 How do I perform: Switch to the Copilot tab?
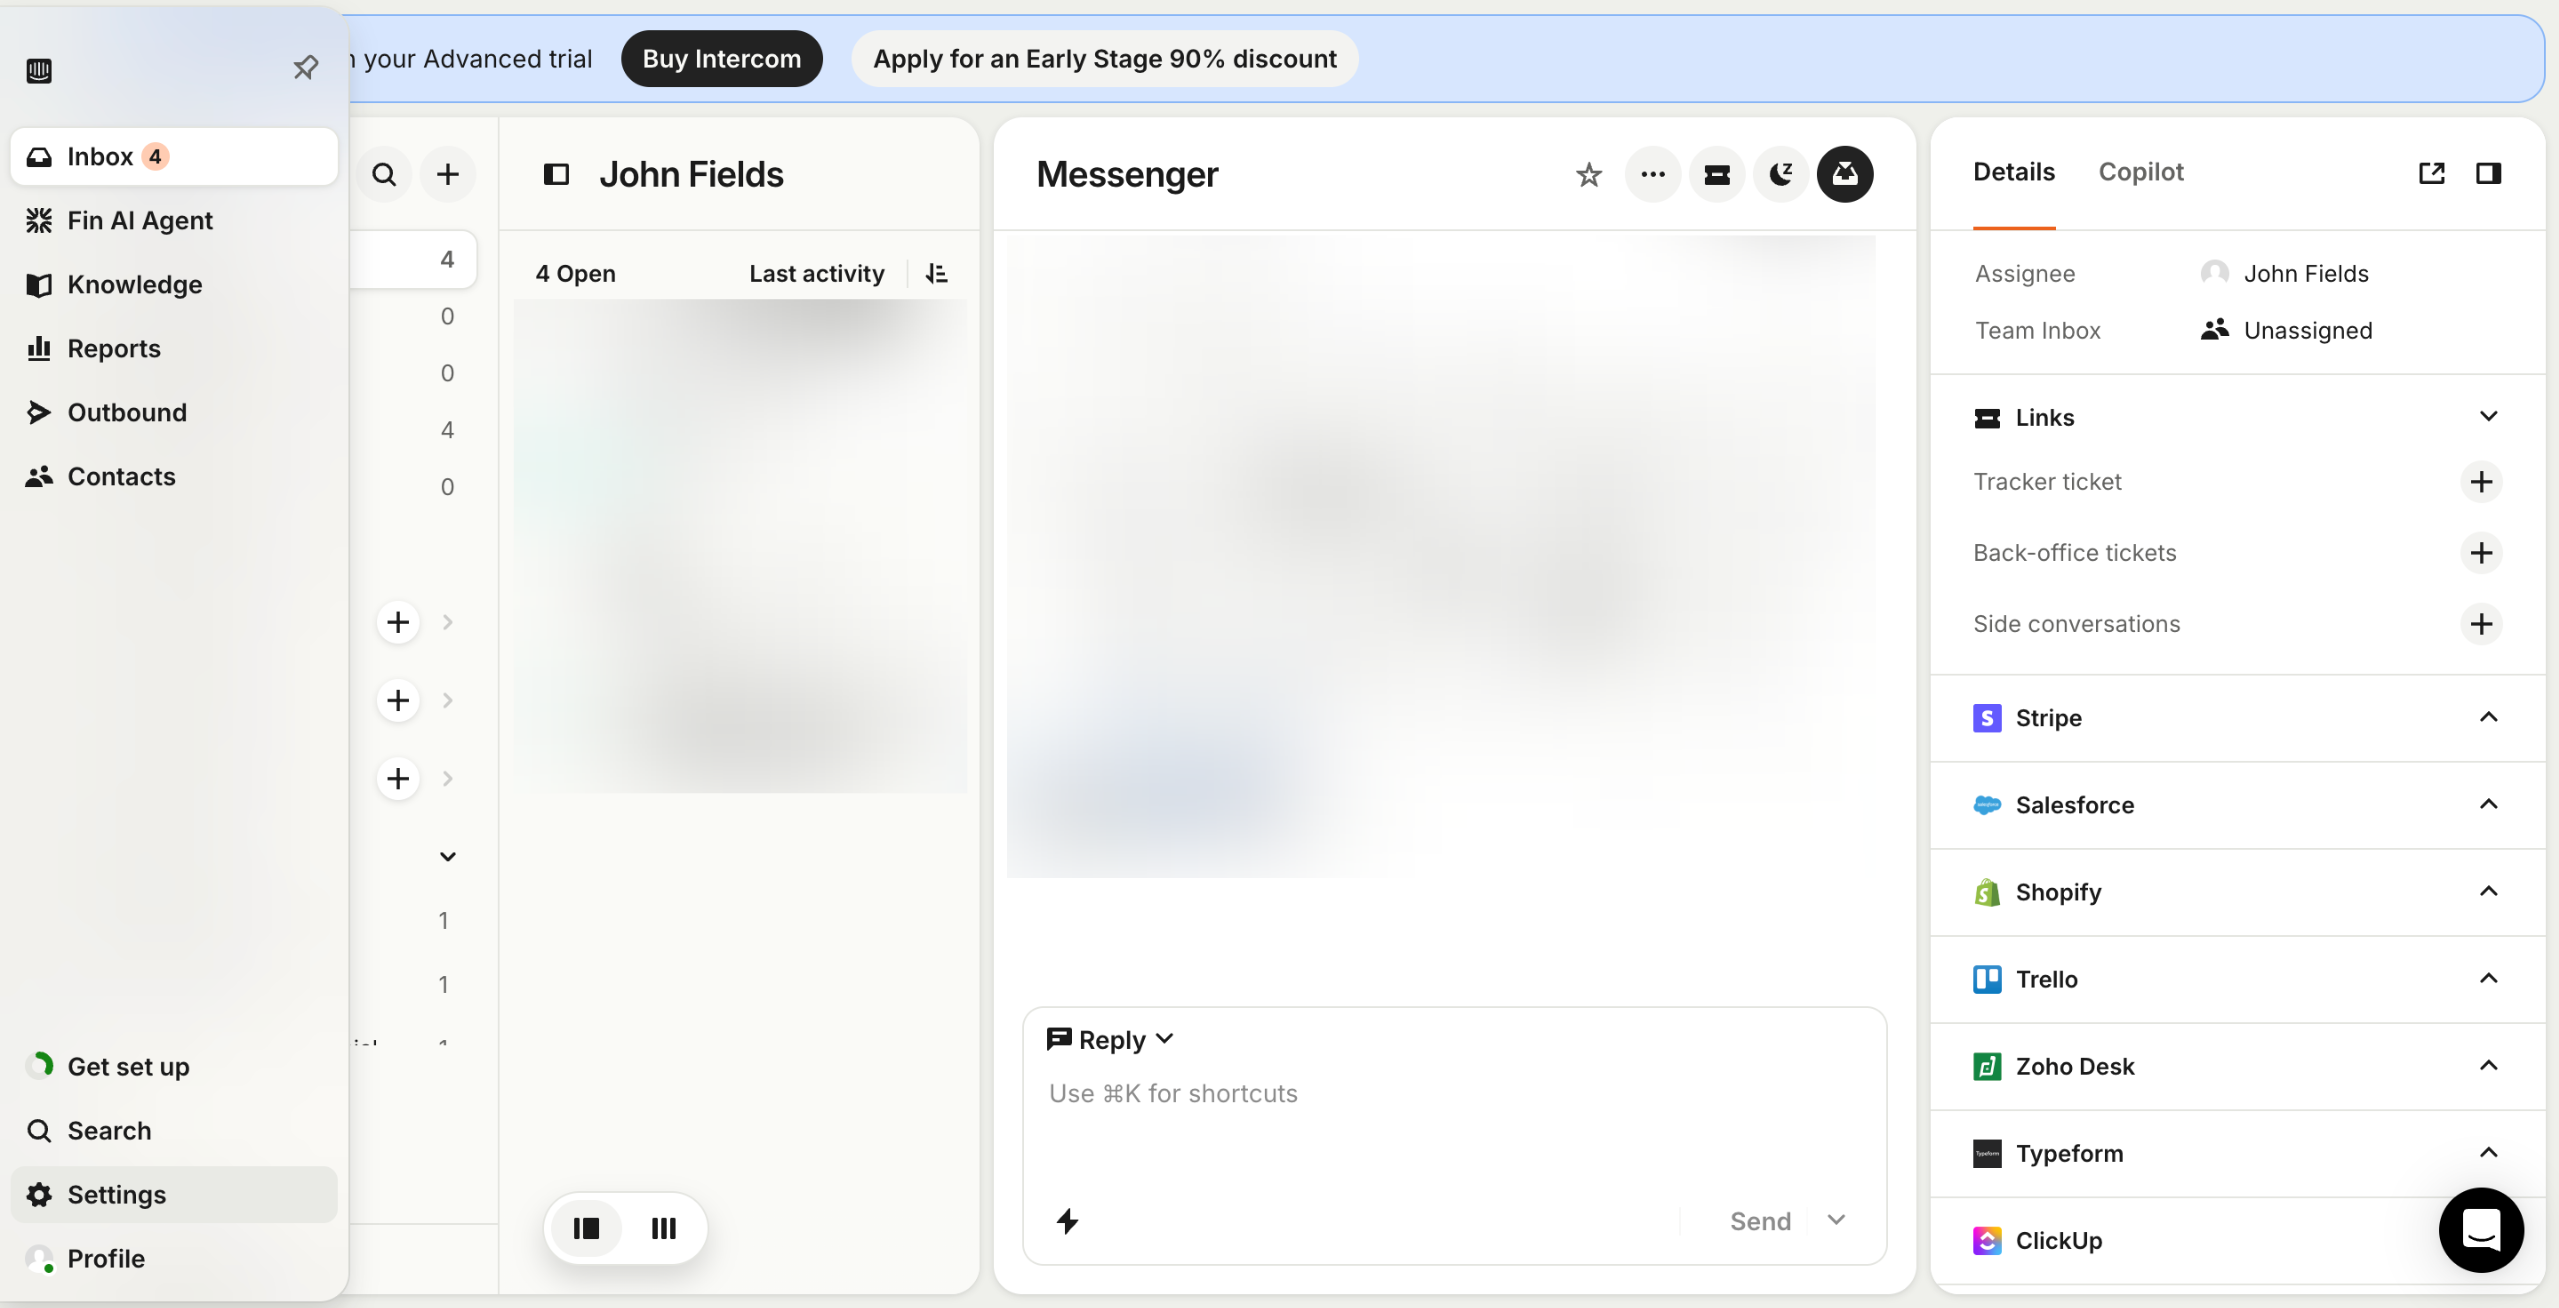click(2140, 172)
